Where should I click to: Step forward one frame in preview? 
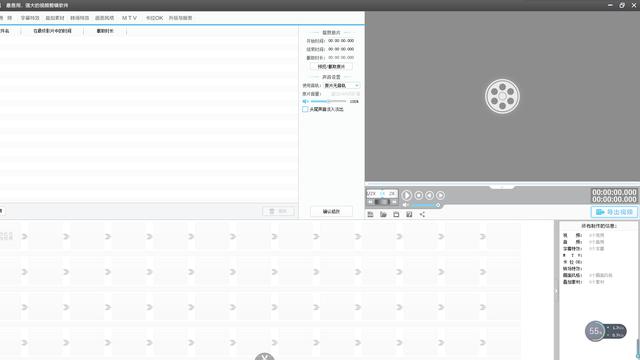[x=440, y=195]
